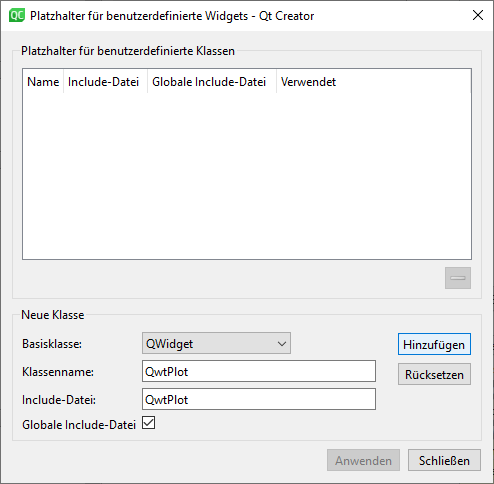
Task: Click the Schließen button
Action: tap(444, 460)
